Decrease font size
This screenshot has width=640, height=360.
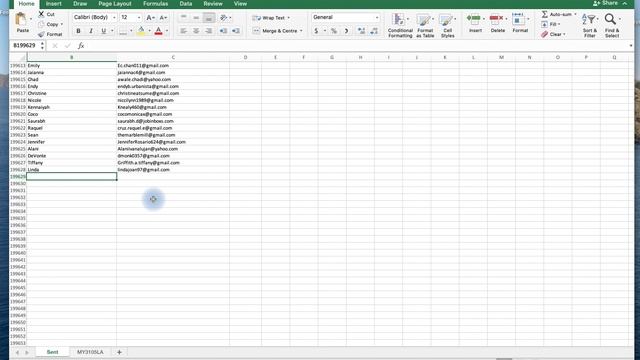[x=163, y=18]
